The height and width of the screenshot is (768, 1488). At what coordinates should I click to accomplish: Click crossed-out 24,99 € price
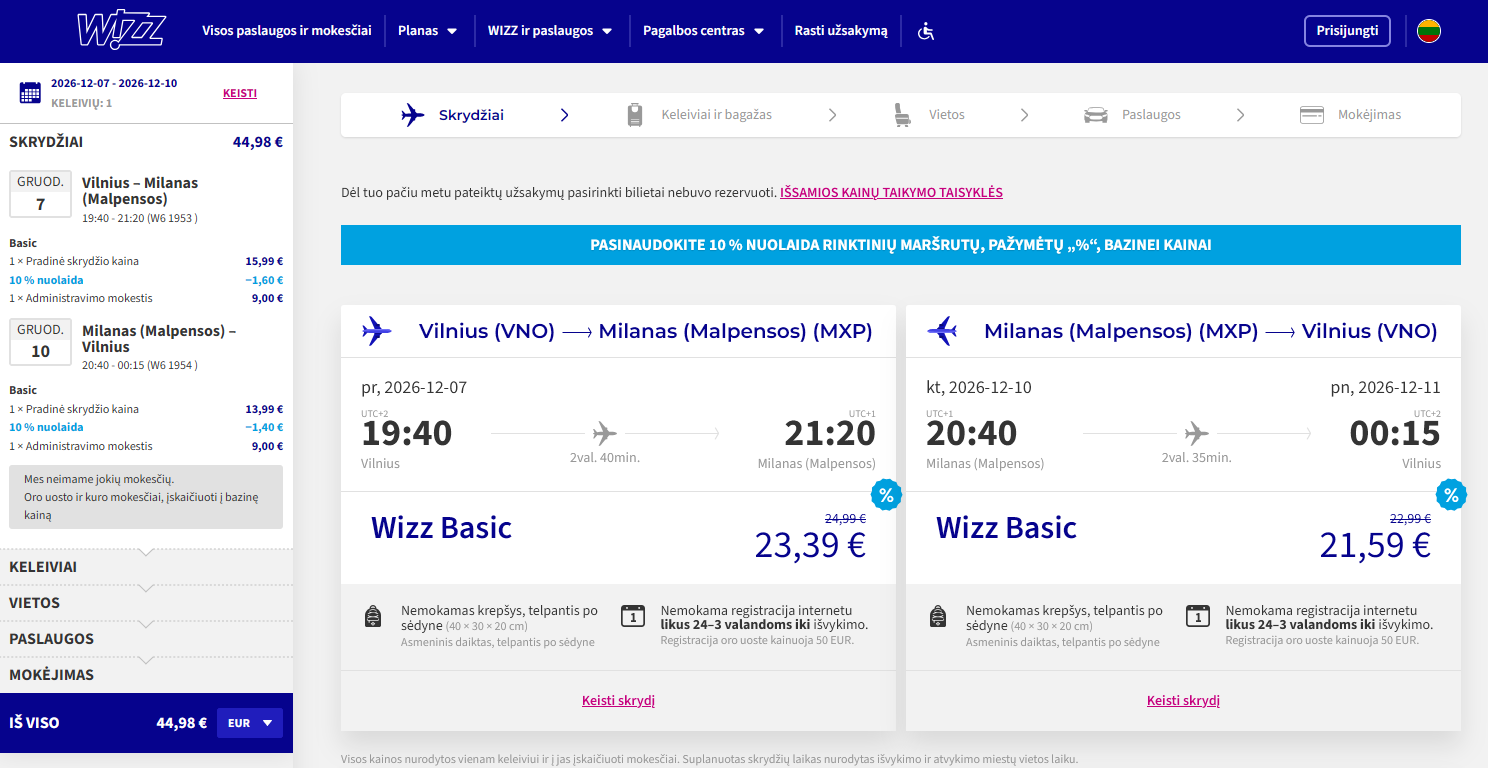(845, 518)
